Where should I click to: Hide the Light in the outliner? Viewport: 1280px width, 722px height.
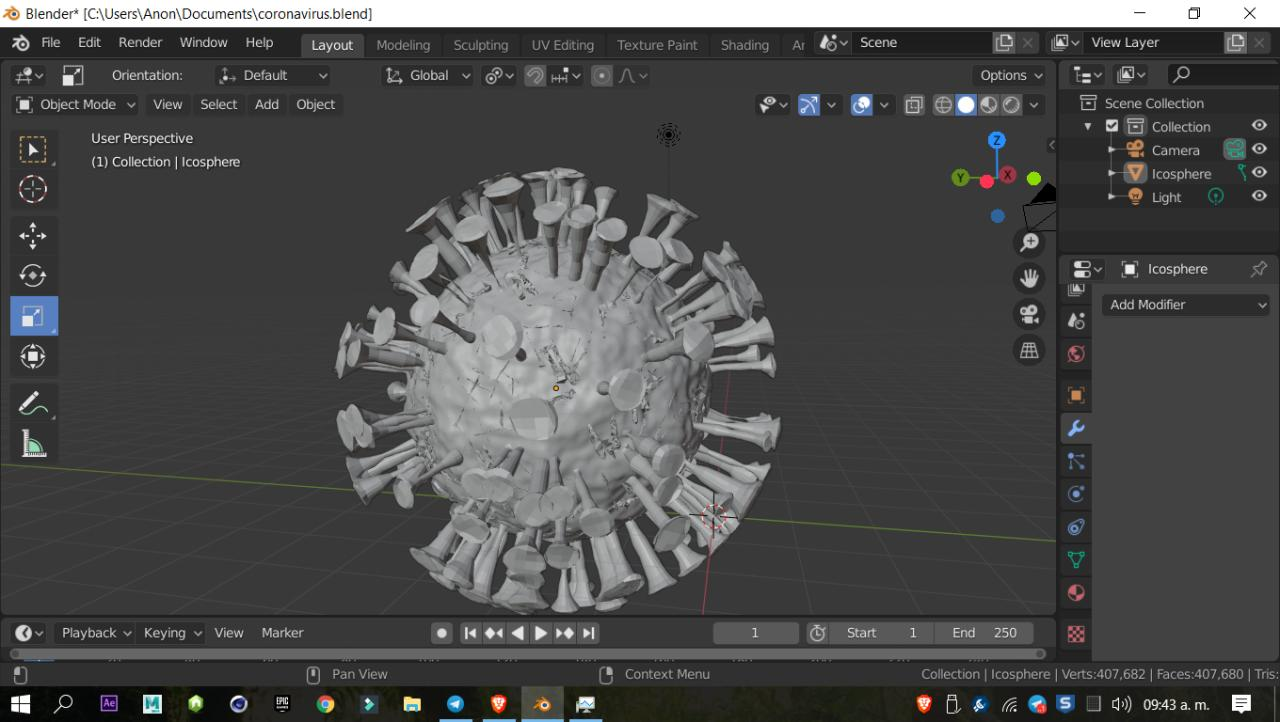click(1260, 197)
